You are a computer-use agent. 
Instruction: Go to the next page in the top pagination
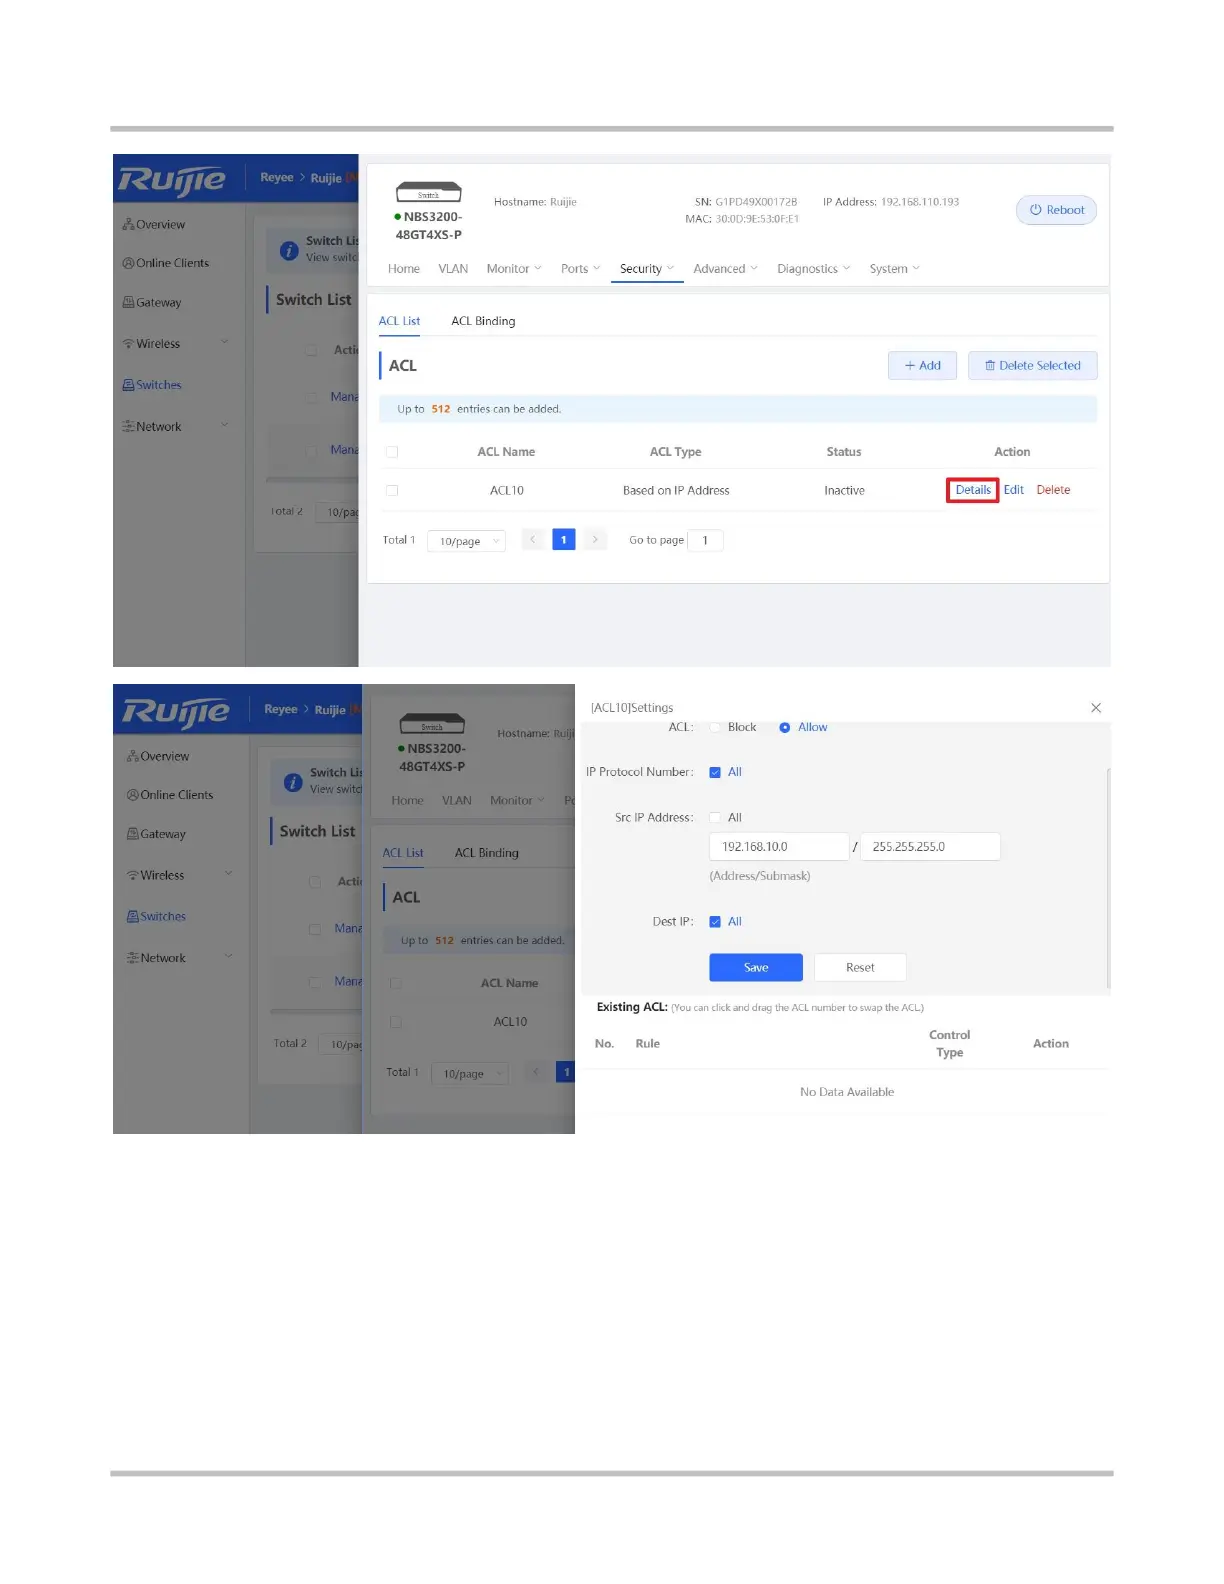pos(595,540)
